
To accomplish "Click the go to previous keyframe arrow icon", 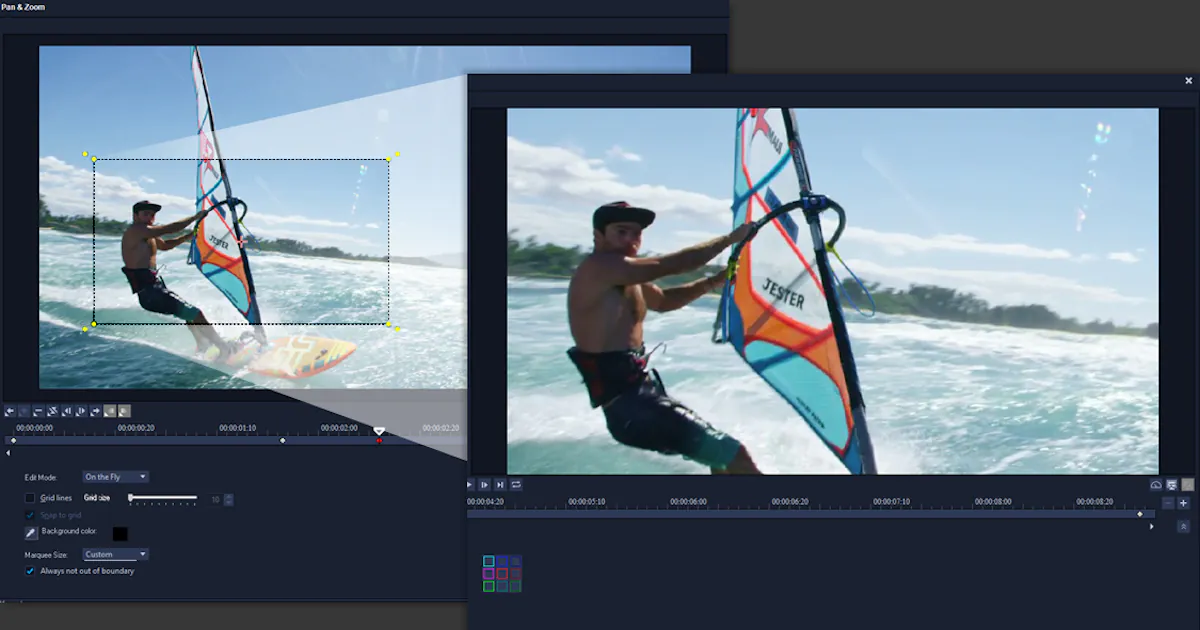I will [x=9, y=411].
